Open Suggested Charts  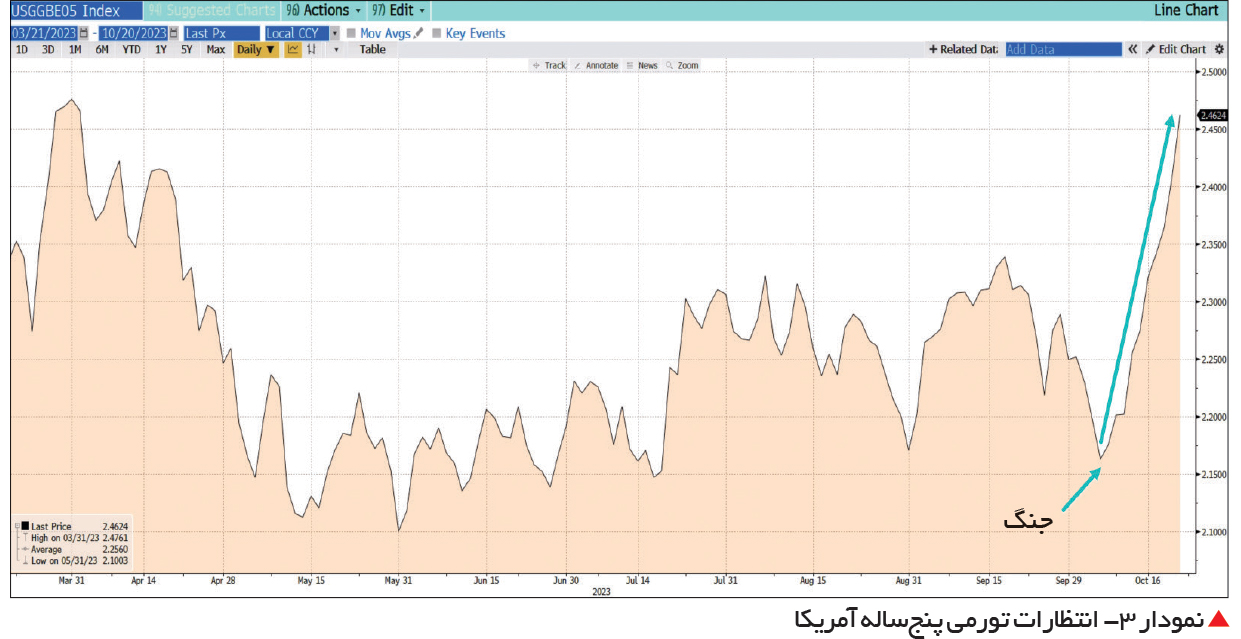click(211, 10)
